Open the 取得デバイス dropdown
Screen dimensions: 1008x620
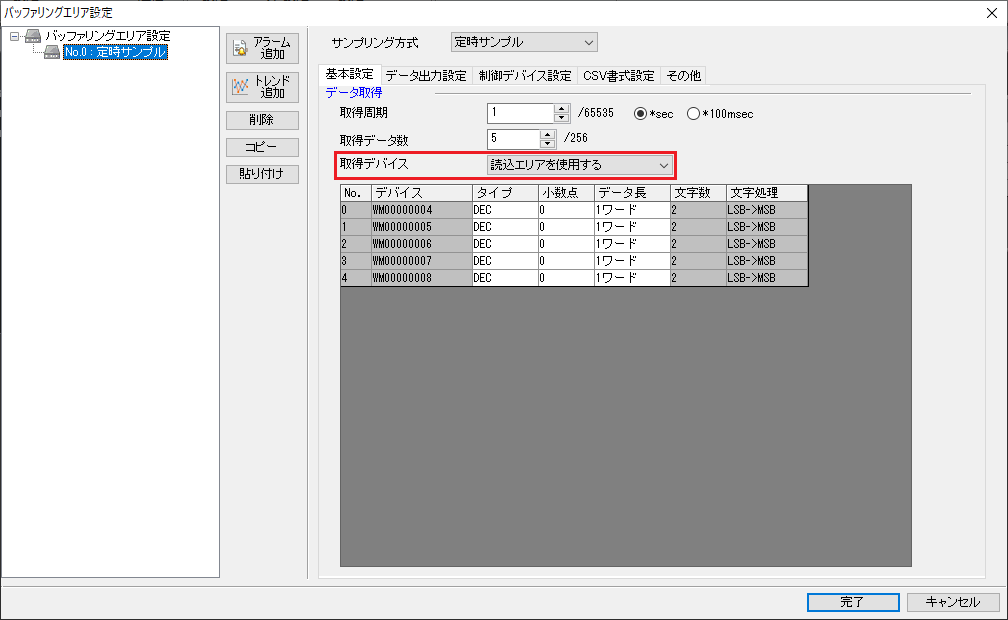[x=579, y=165]
